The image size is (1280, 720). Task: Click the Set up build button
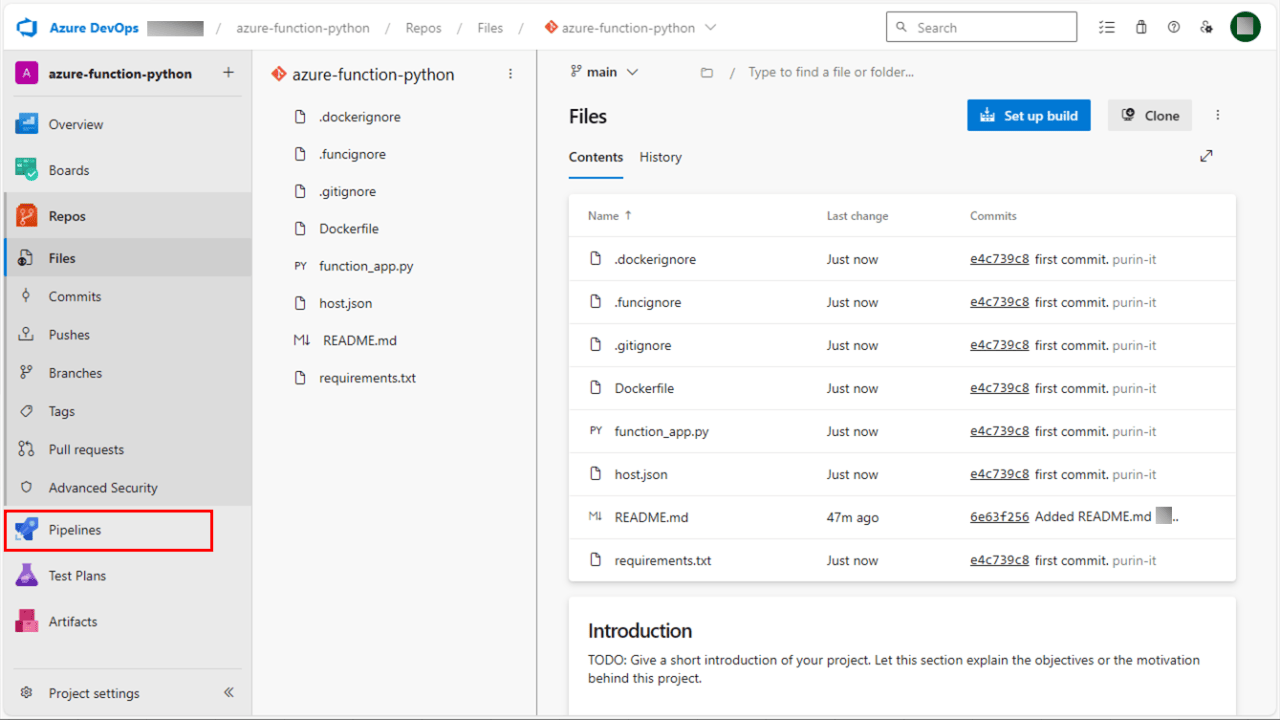[x=1028, y=114]
